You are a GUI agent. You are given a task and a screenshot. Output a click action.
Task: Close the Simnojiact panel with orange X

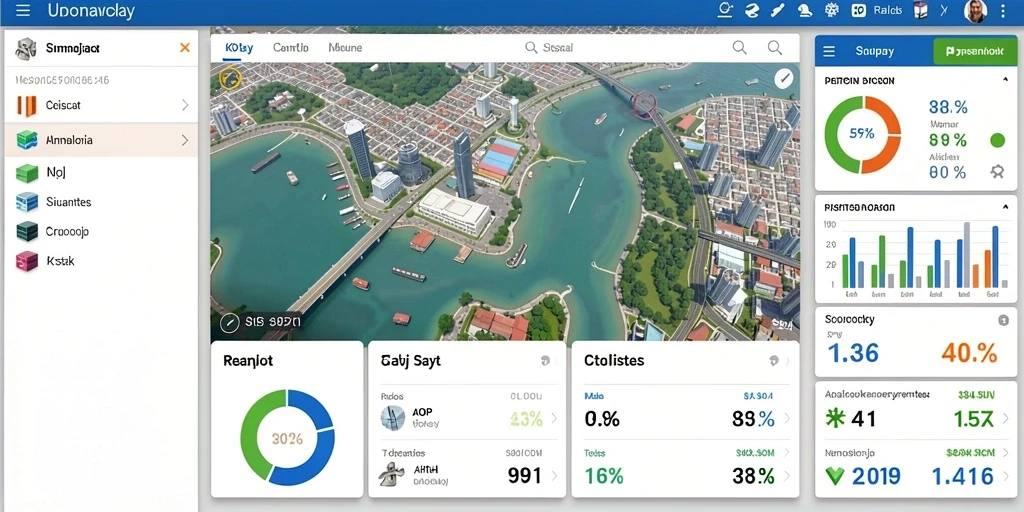[x=185, y=48]
